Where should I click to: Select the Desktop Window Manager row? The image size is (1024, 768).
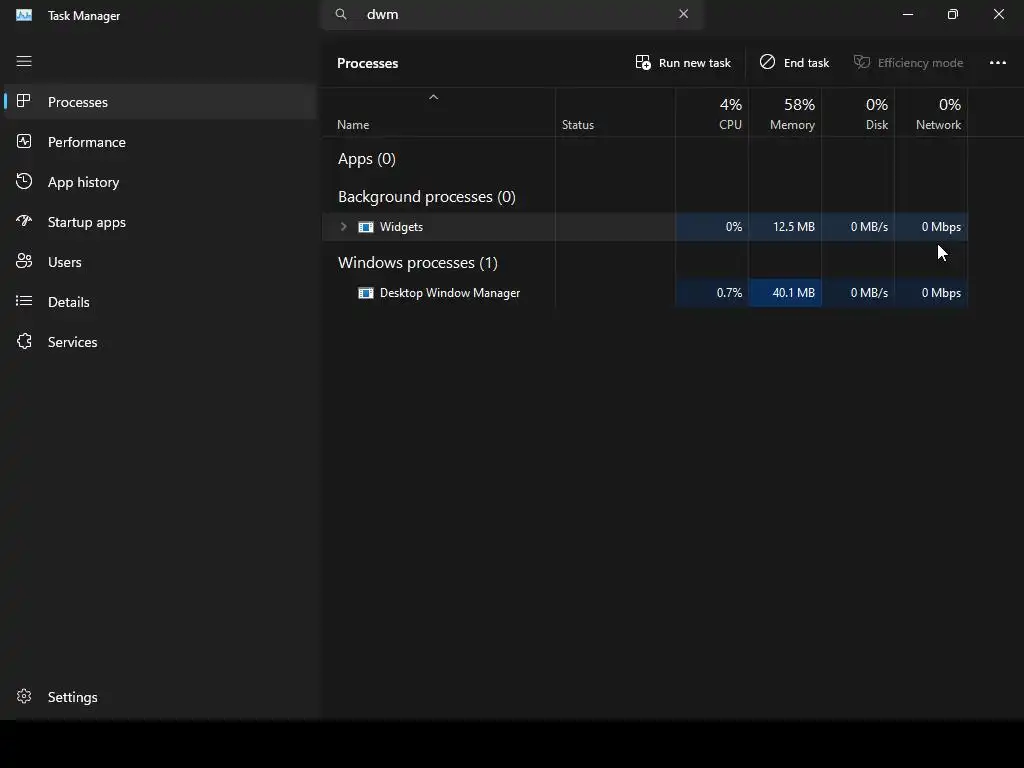(645, 293)
